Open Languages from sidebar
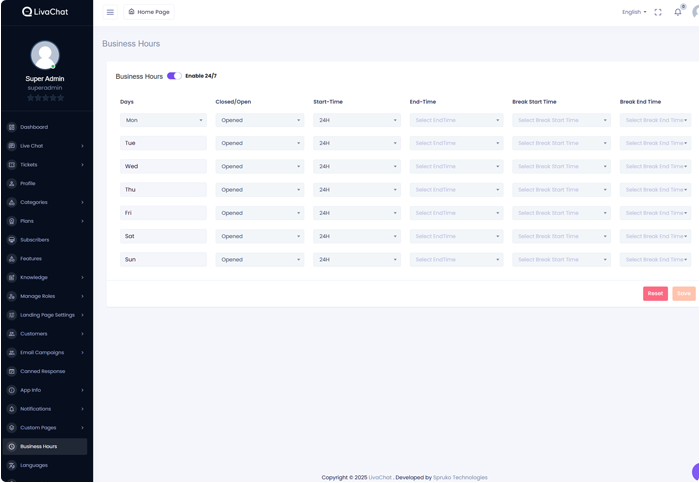Screen dimensions: 700x483 [x=34, y=465]
